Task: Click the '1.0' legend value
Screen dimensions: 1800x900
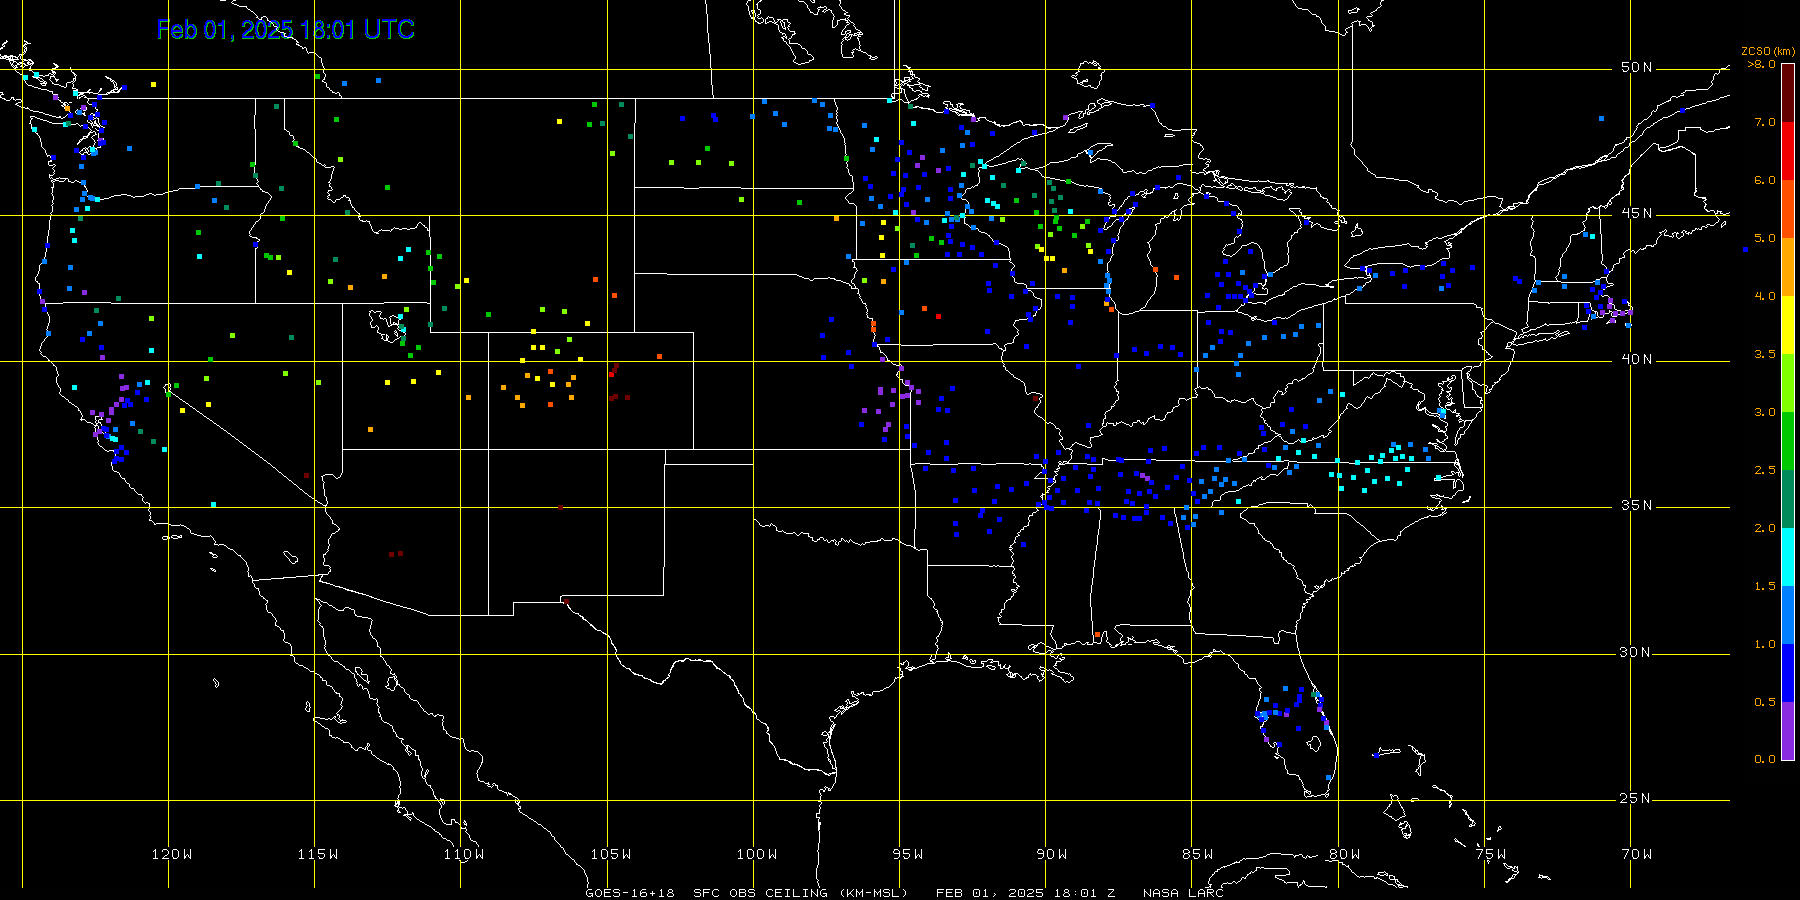Action: (x=1765, y=644)
